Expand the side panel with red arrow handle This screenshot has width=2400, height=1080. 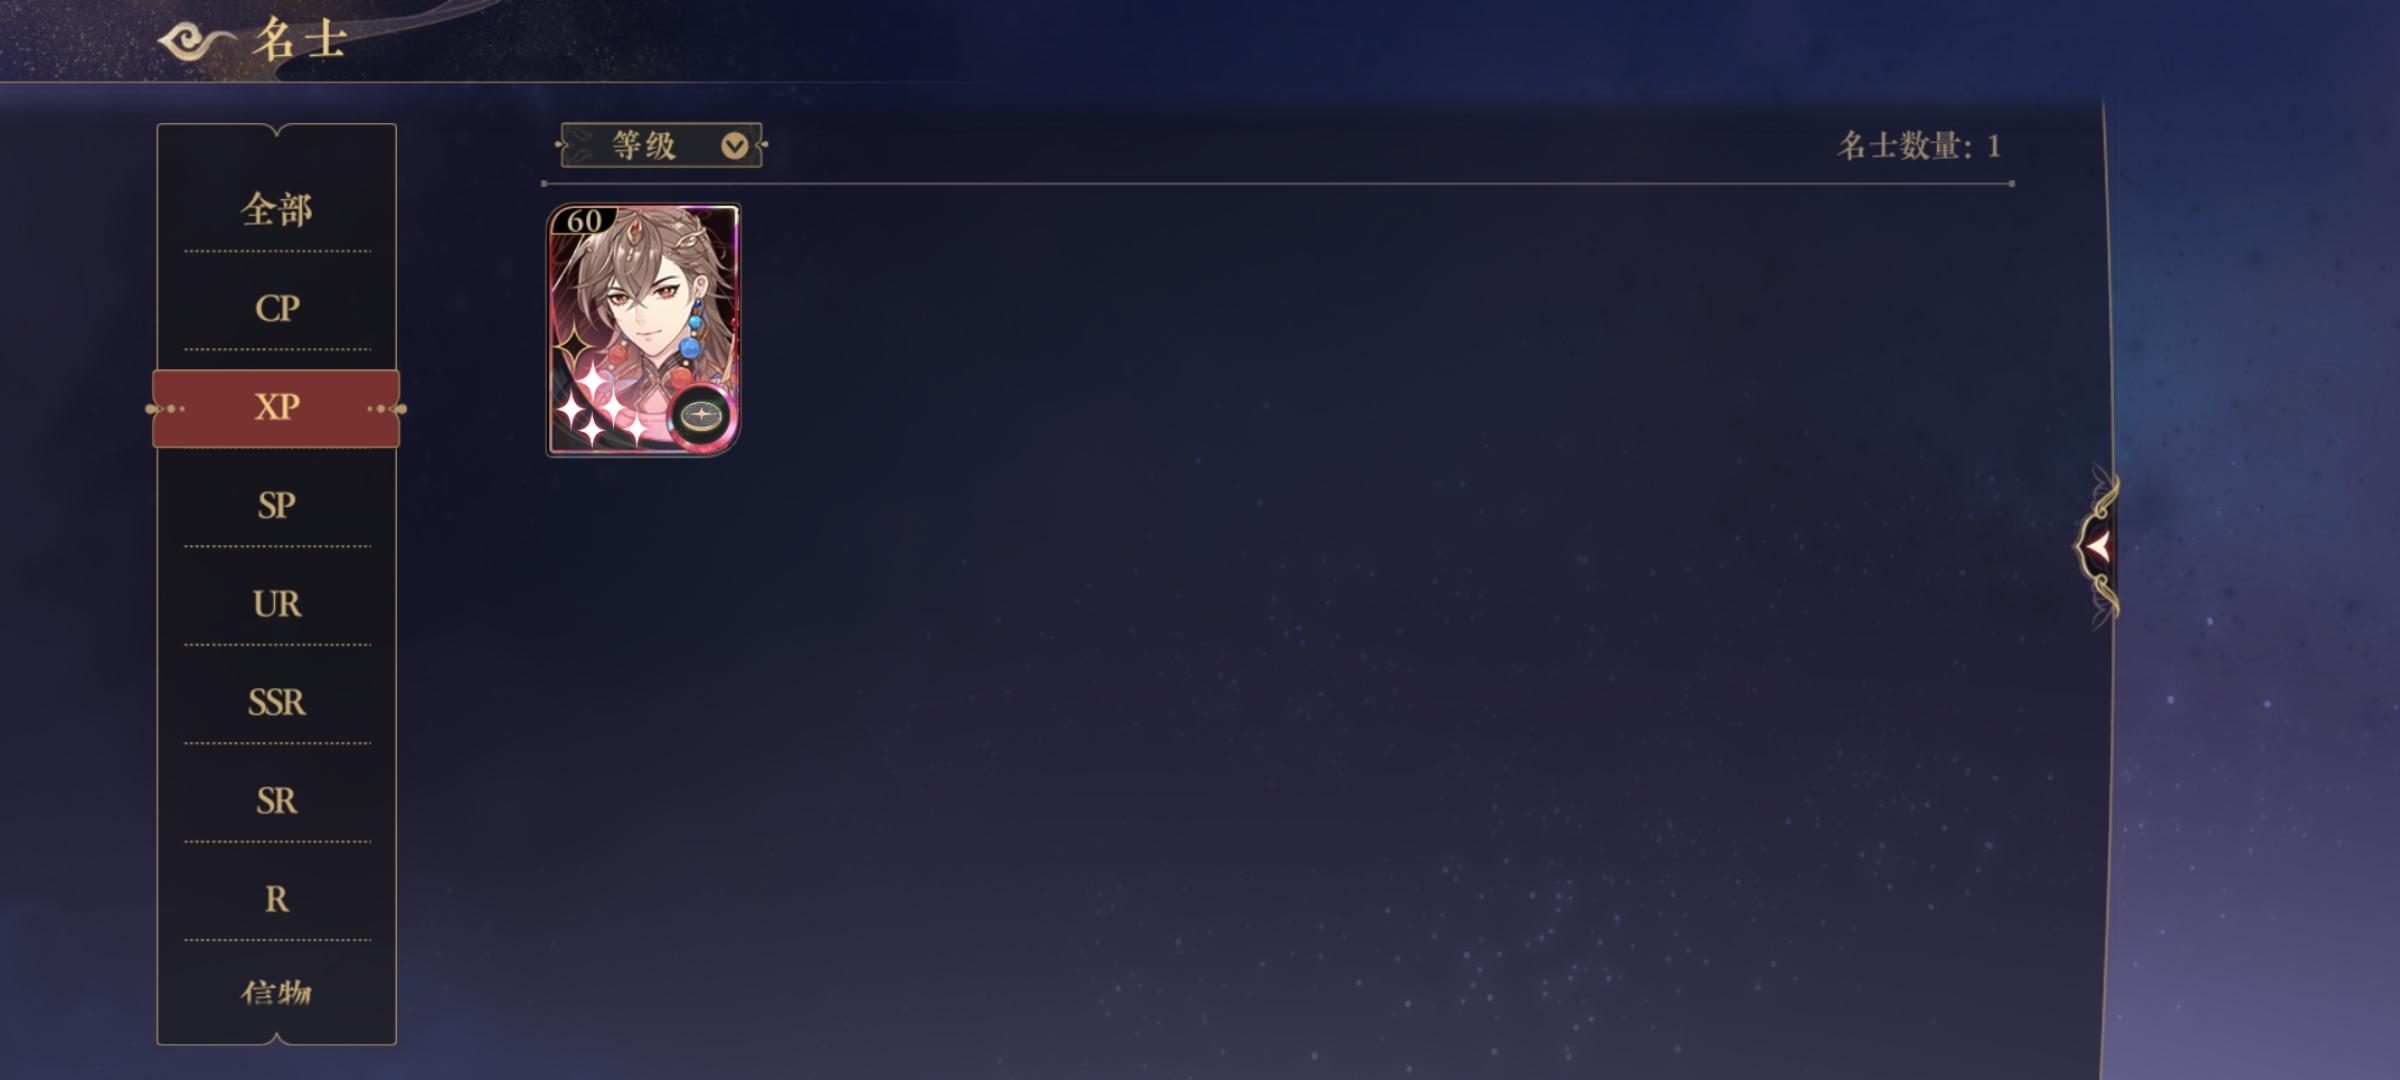tap(2098, 547)
